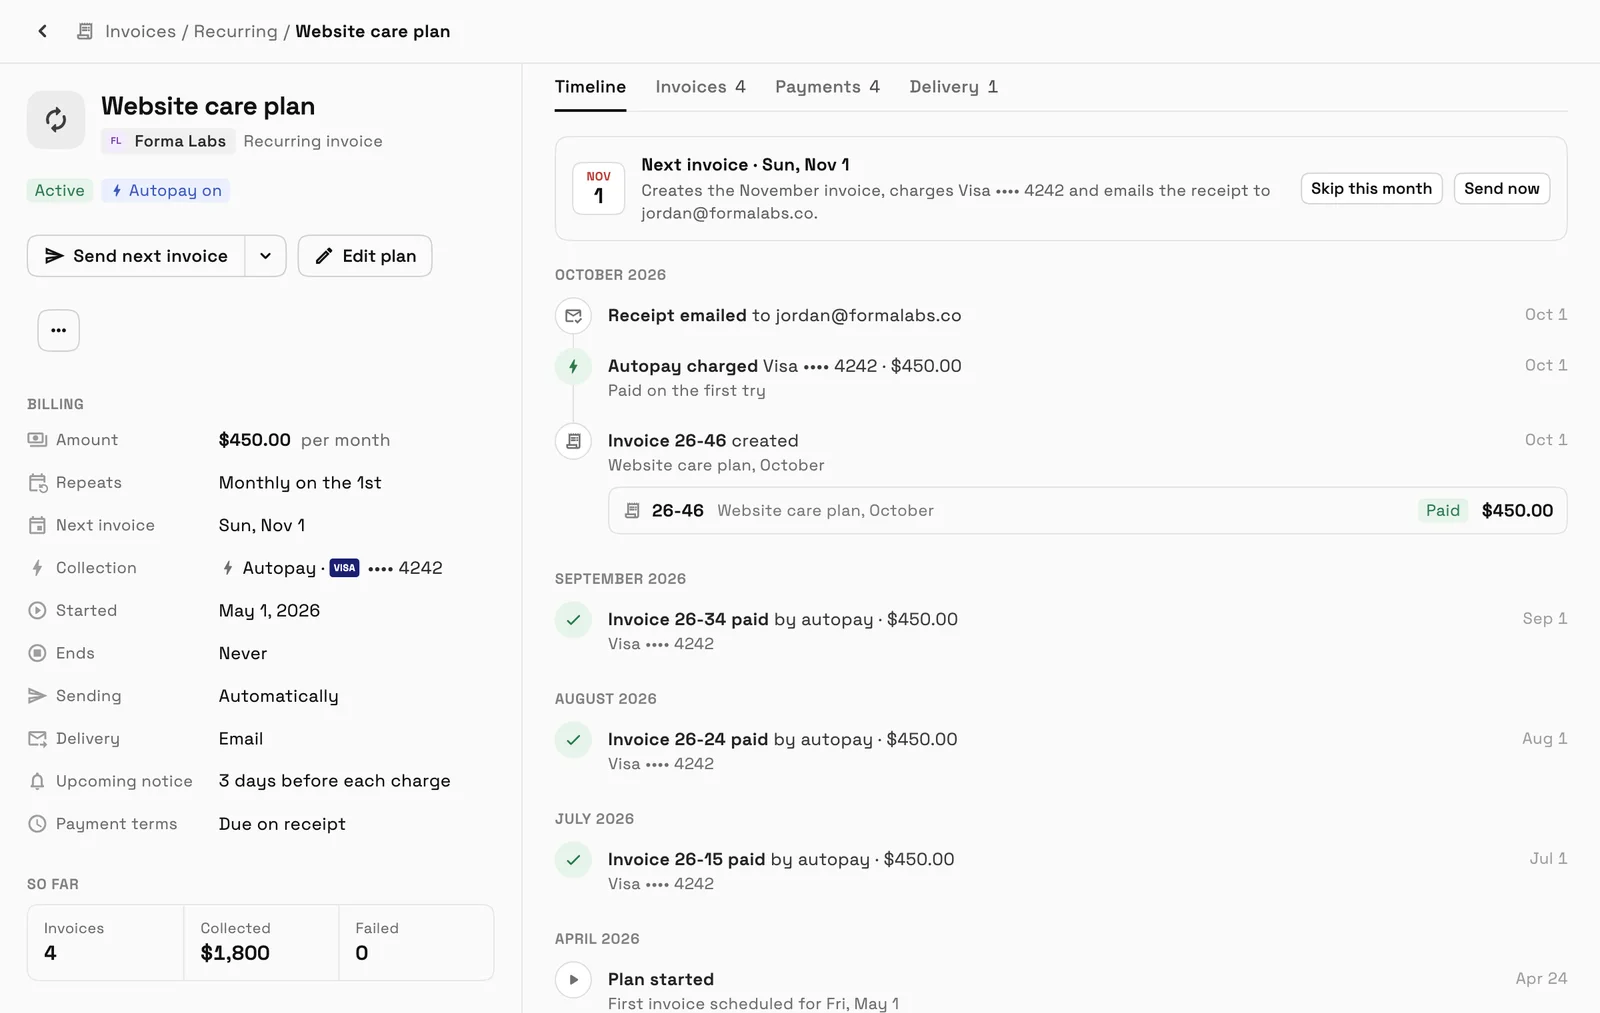Click '3 days before each charge' value
Screen dimensions: 1600x1013
(334, 781)
